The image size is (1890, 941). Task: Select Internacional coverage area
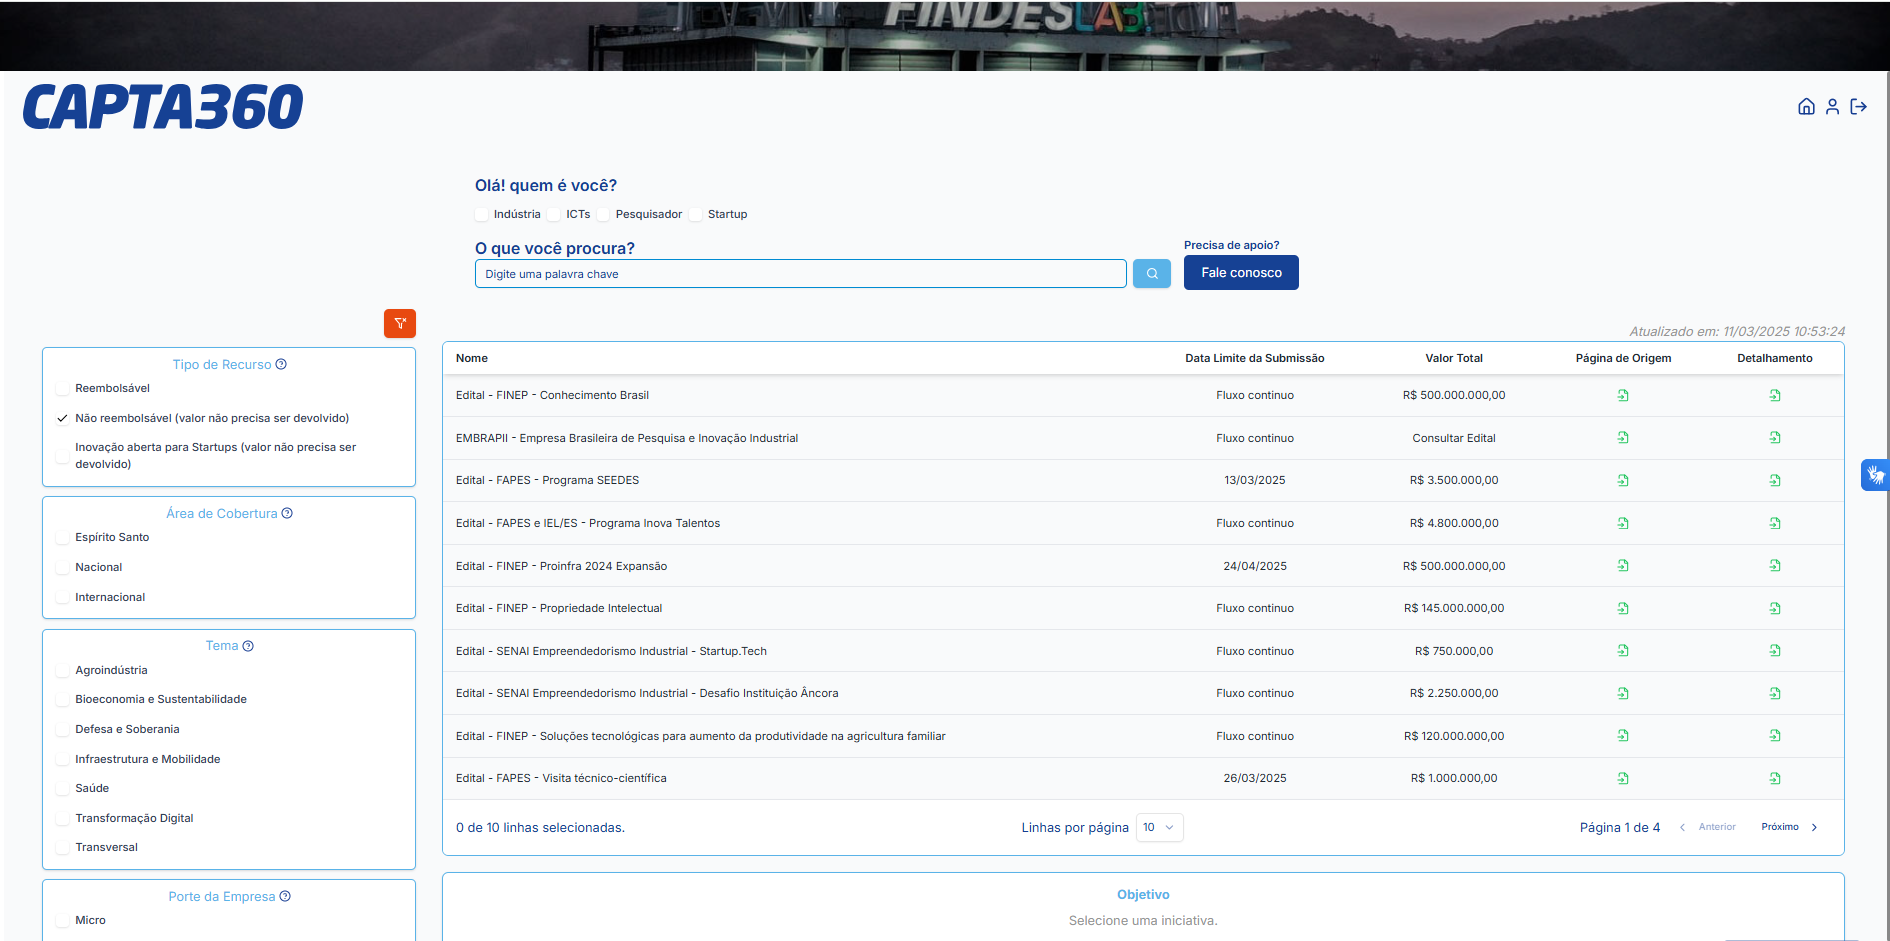[x=63, y=597]
